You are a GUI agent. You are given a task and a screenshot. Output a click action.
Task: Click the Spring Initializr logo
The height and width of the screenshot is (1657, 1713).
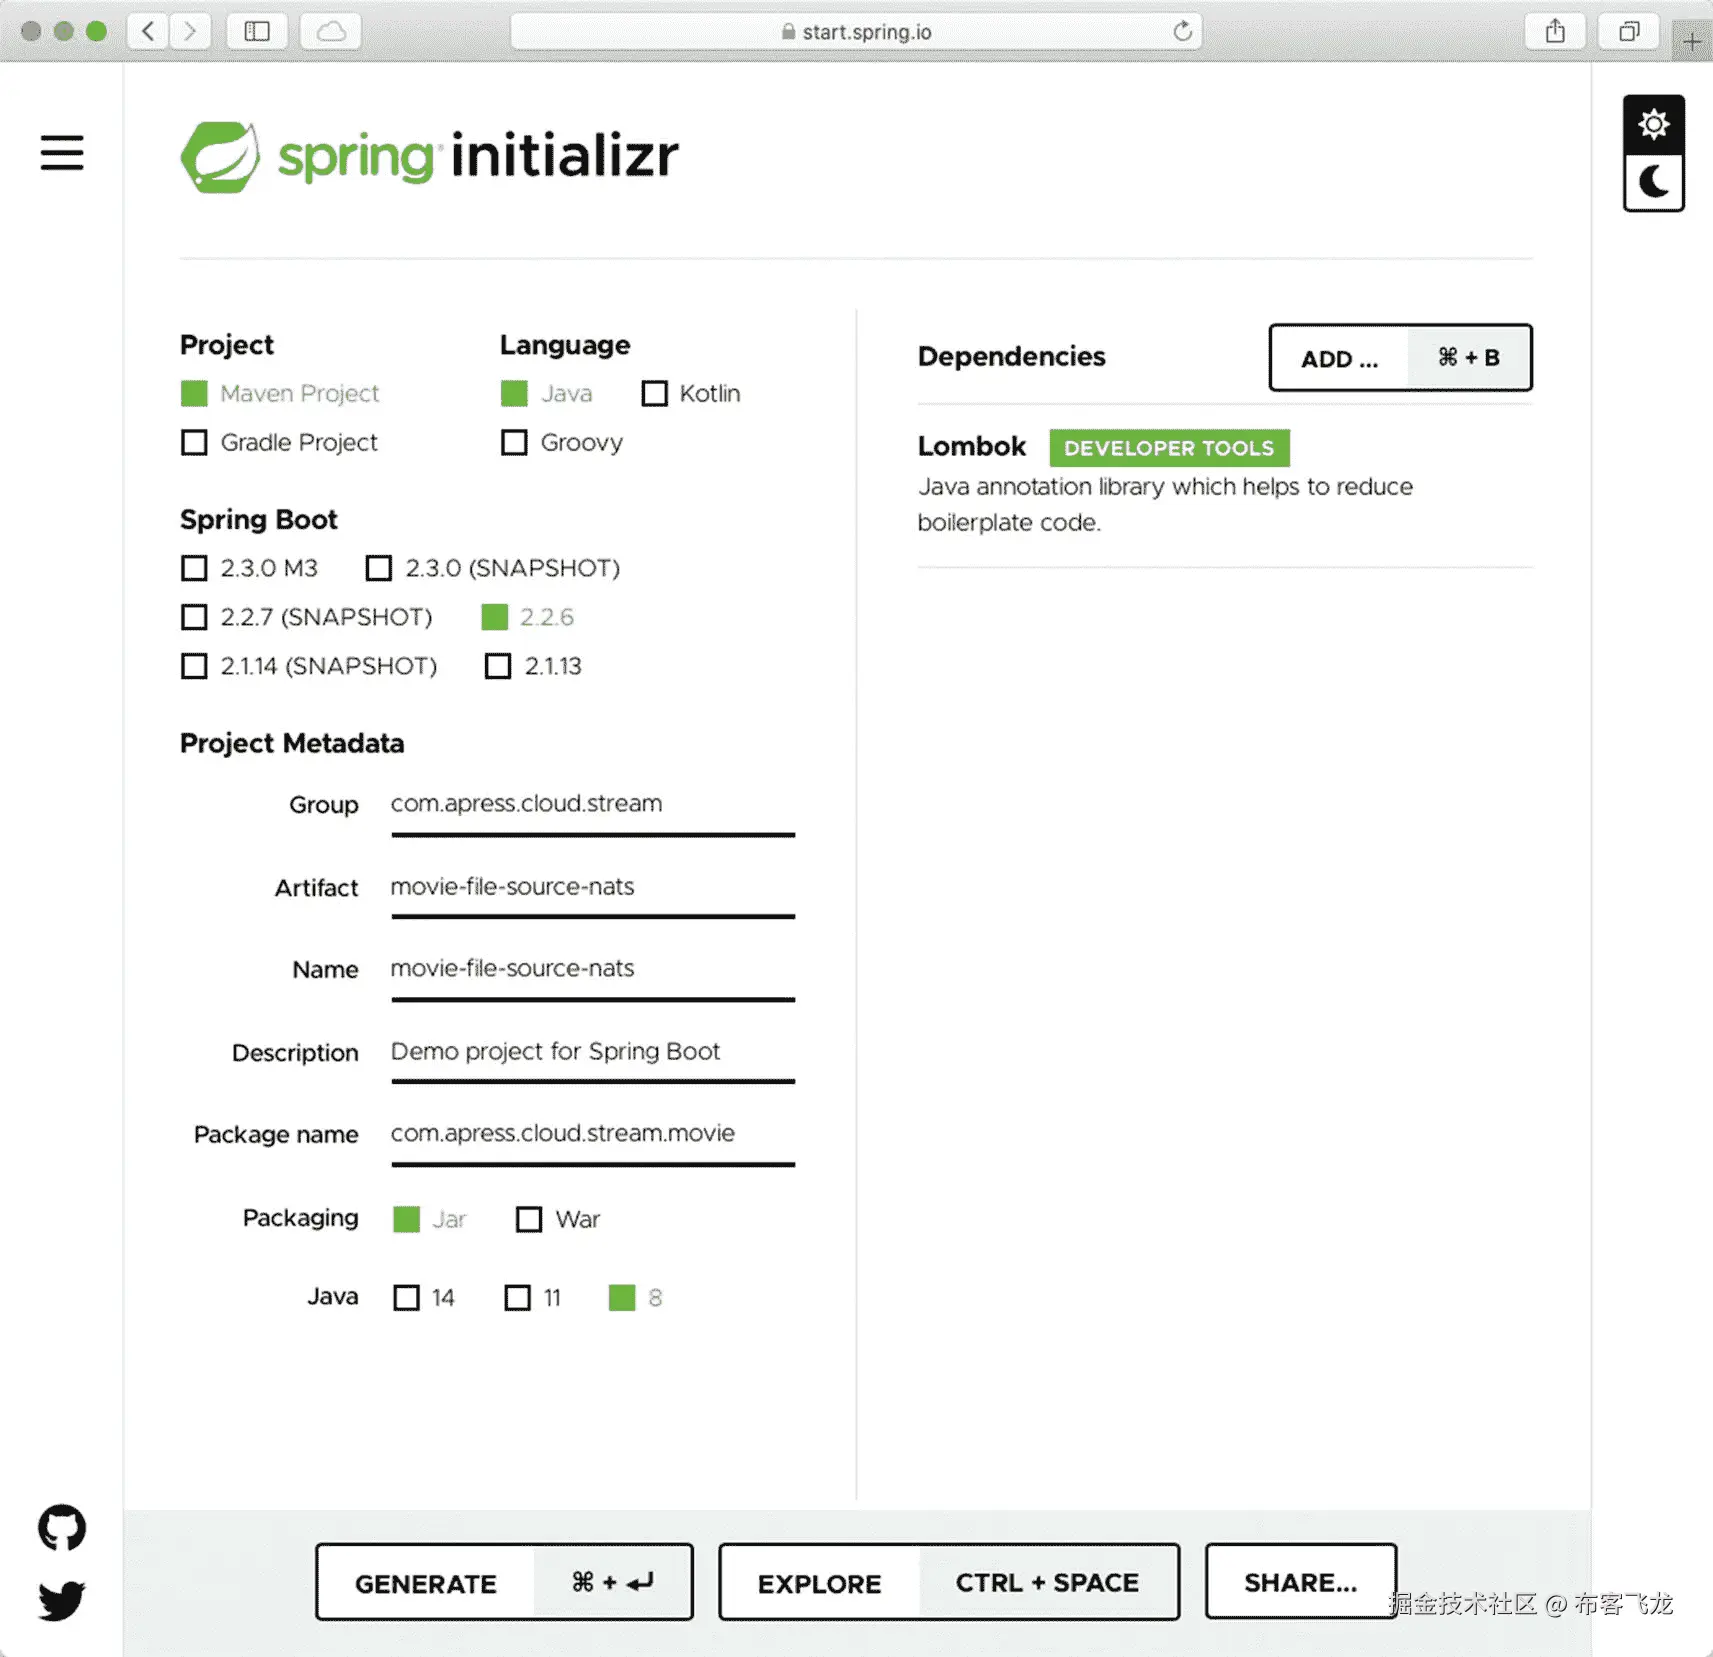(x=429, y=157)
